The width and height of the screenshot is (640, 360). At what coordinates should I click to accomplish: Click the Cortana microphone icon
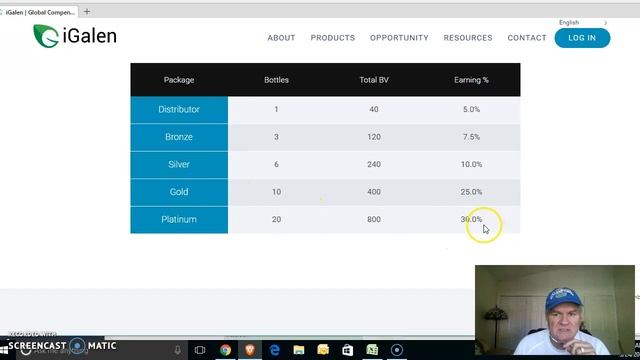178,350
